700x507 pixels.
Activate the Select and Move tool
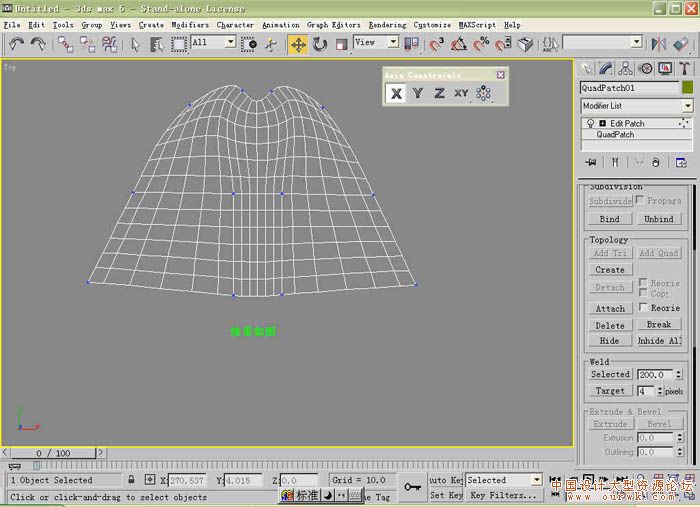coord(298,45)
